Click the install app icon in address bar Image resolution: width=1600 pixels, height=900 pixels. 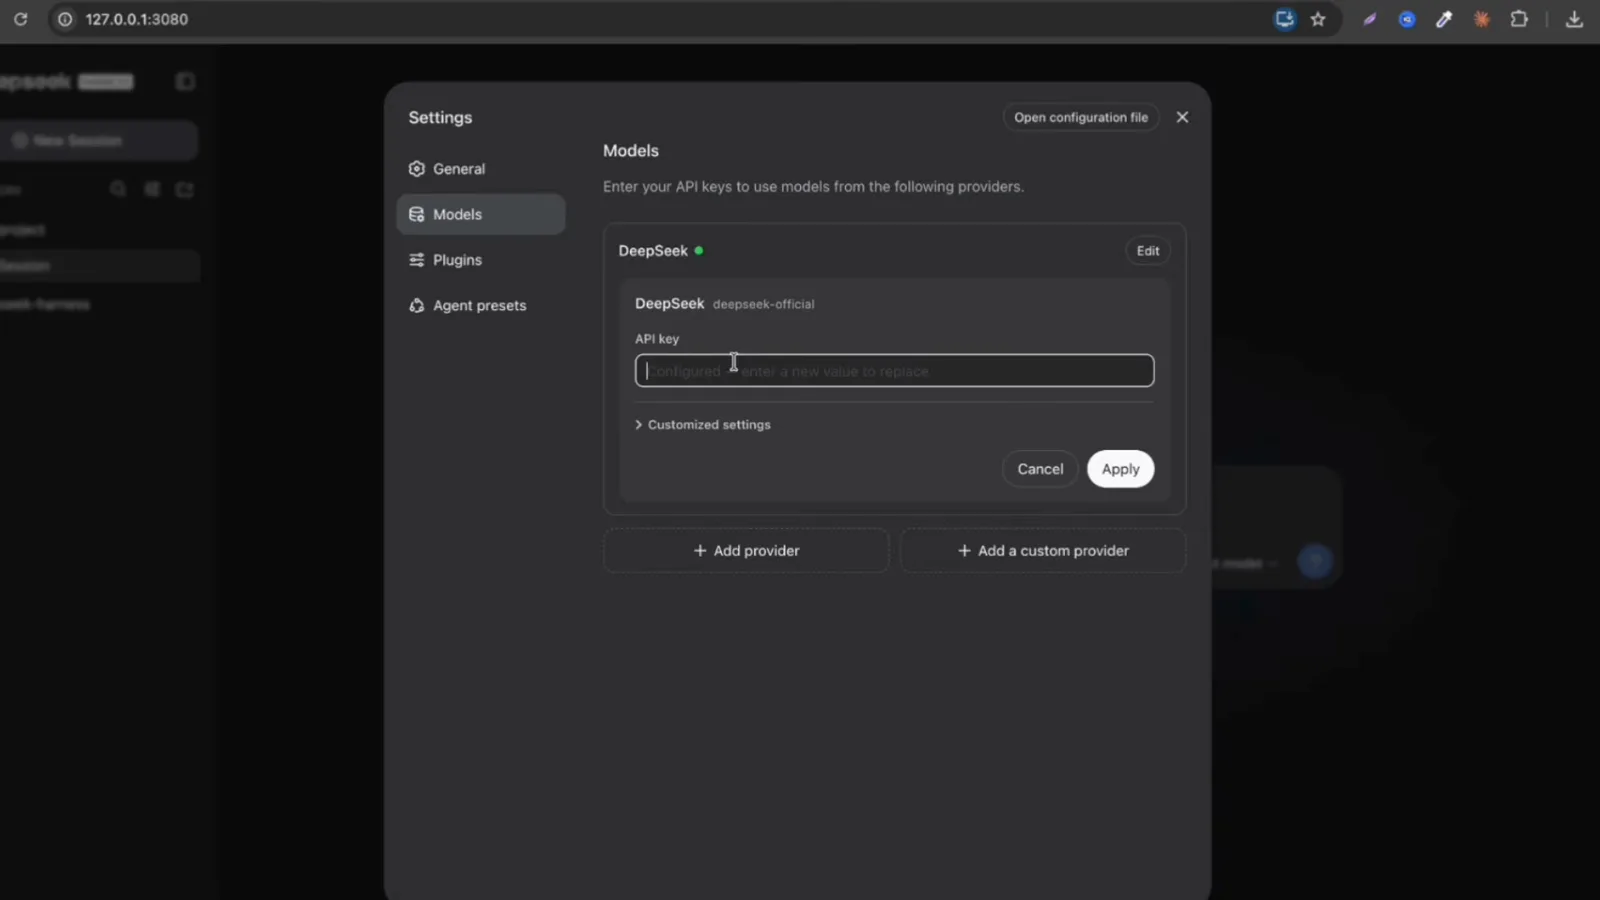point(1284,19)
